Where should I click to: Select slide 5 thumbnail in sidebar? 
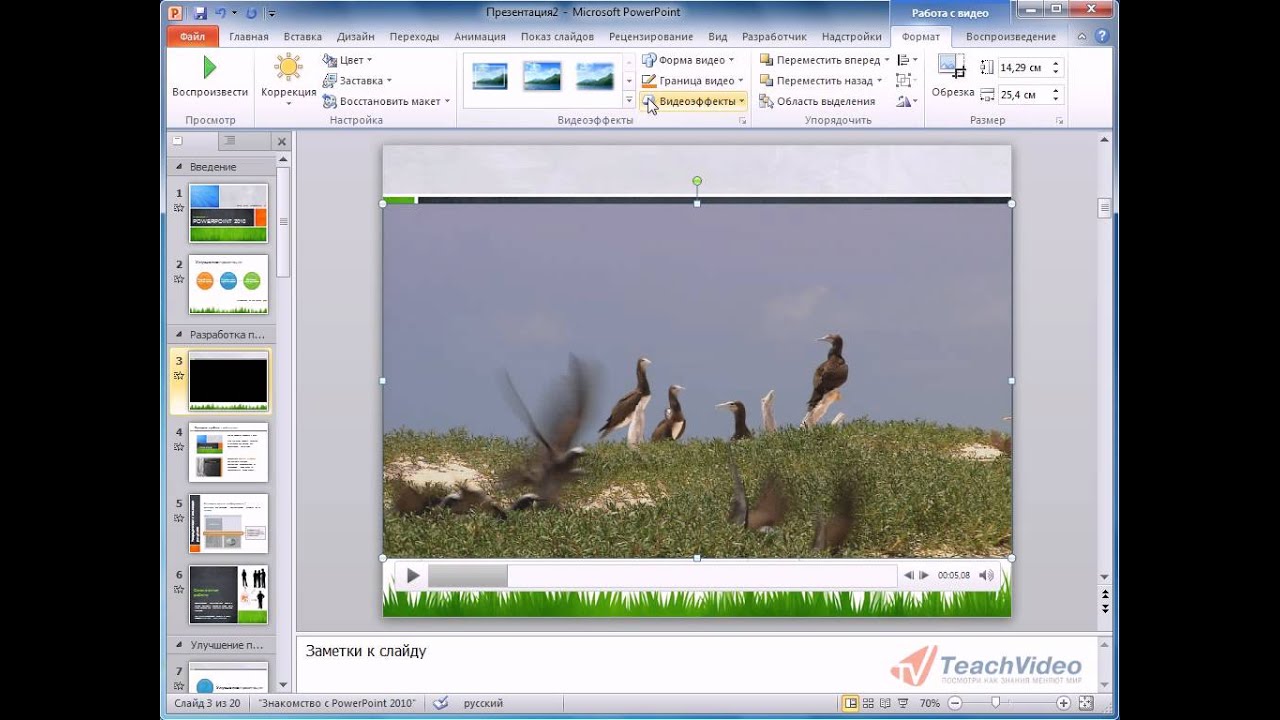pos(227,523)
